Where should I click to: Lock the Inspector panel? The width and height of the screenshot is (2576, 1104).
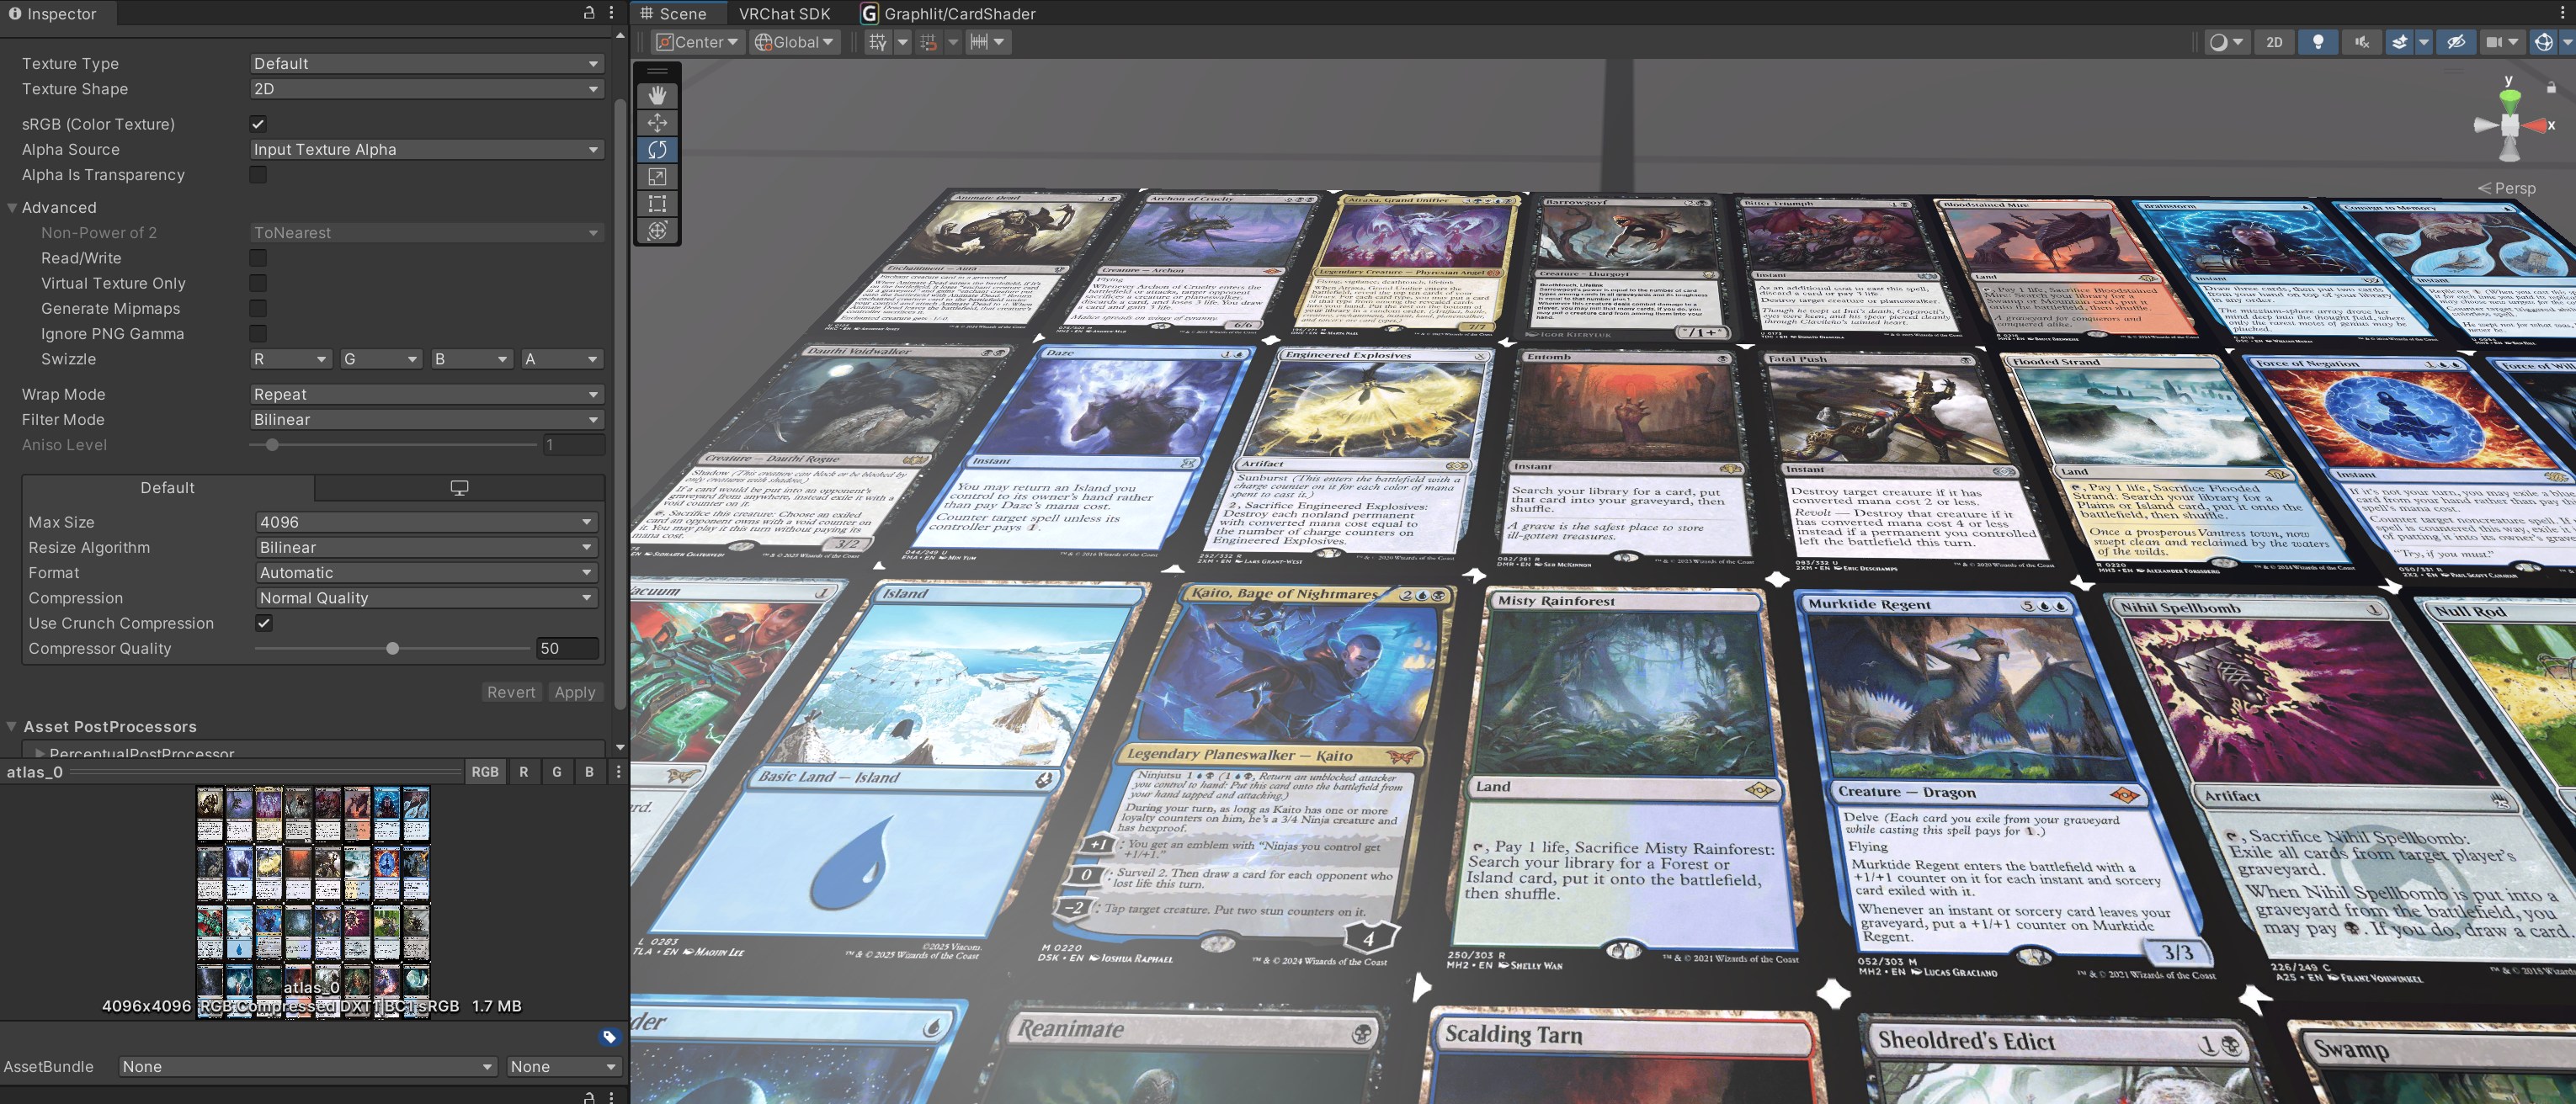pyautogui.click(x=589, y=13)
